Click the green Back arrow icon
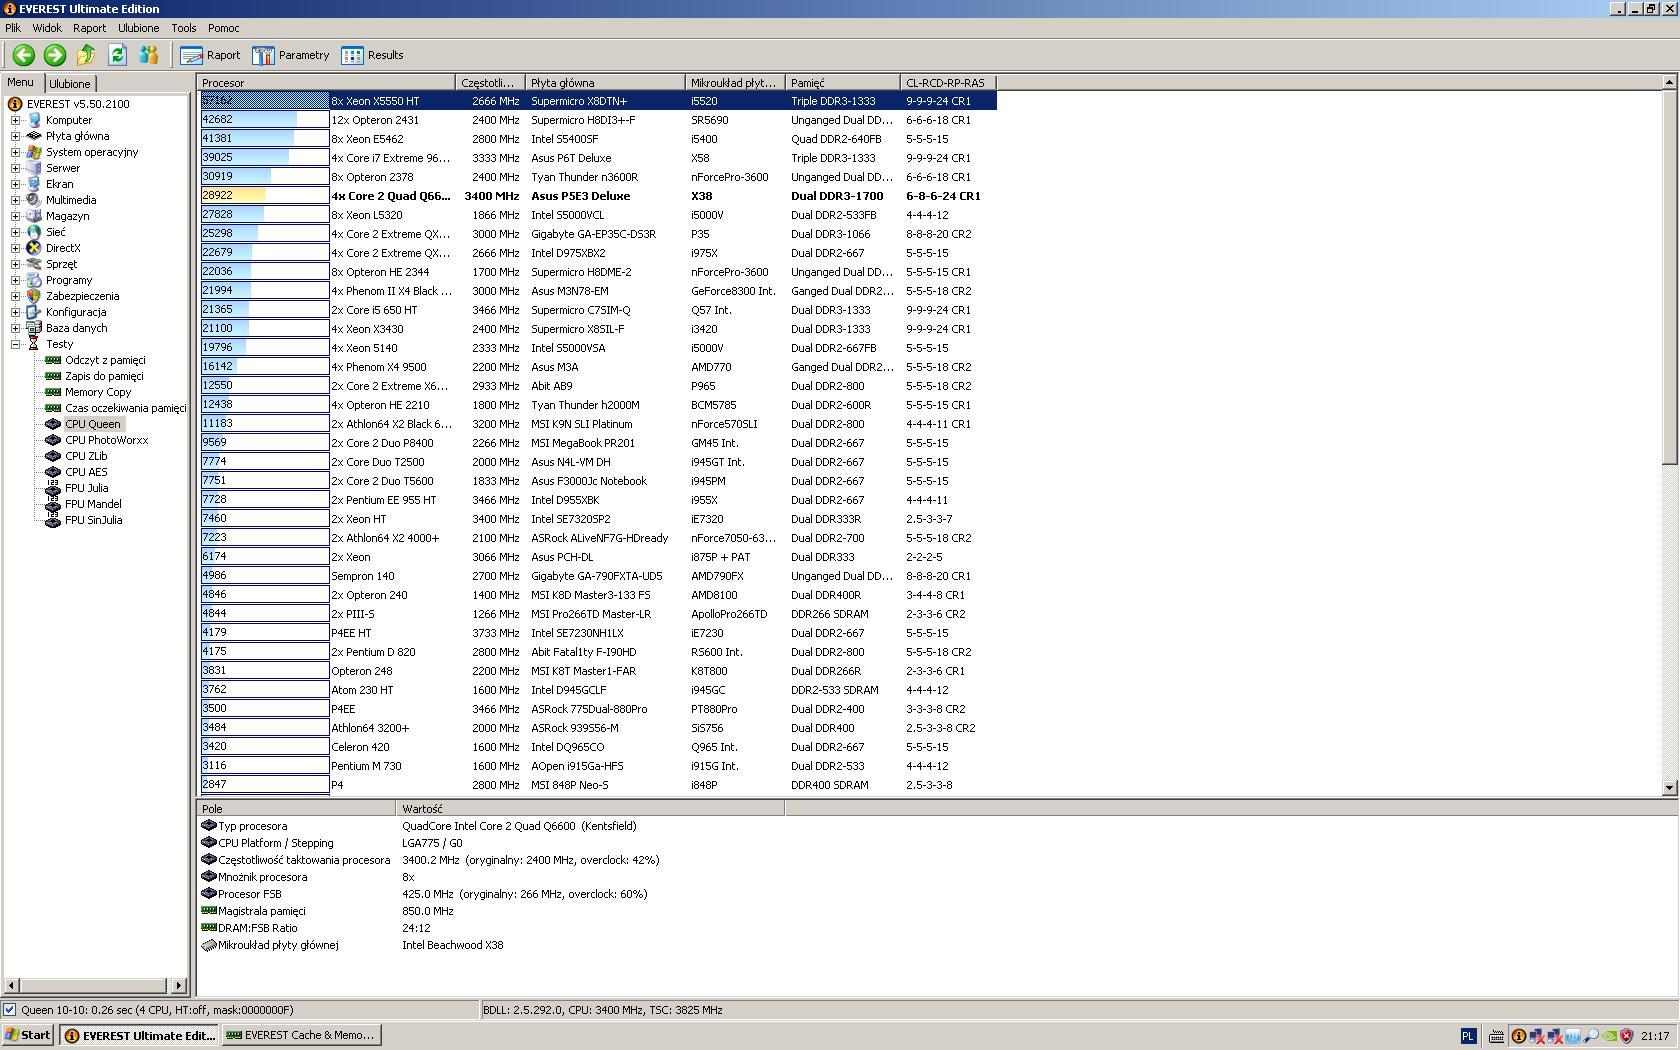The height and width of the screenshot is (1050, 1680). [23, 56]
